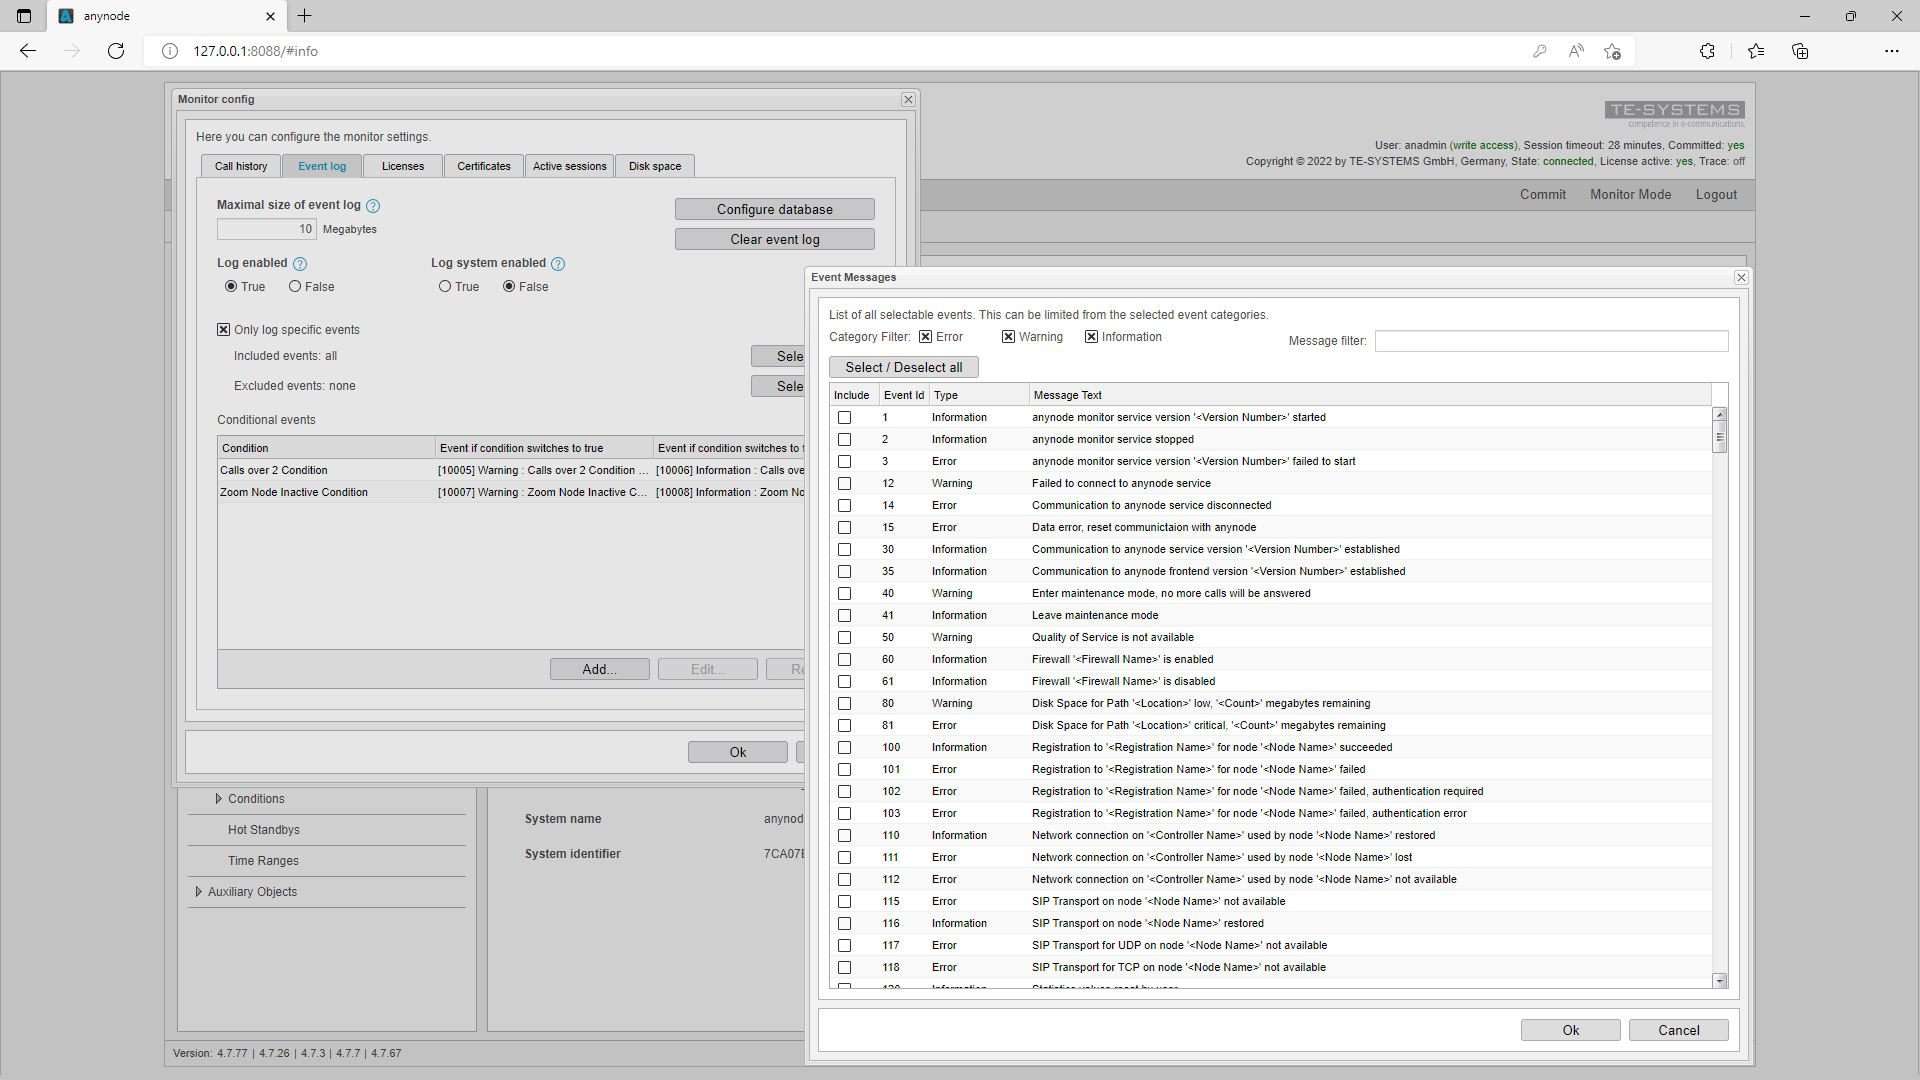Confirm Event Messages dialog with Ok
The width and height of the screenshot is (1920, 1080).
[x=1571, y=1030]
